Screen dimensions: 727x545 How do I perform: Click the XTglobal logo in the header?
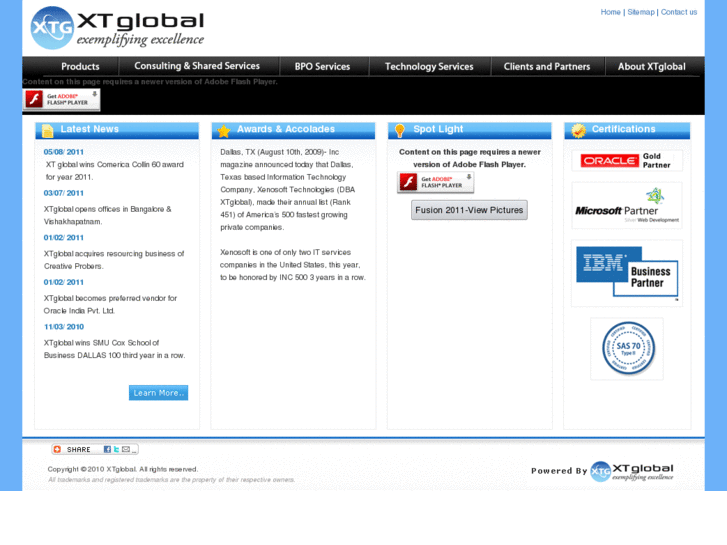pos(117,27)
